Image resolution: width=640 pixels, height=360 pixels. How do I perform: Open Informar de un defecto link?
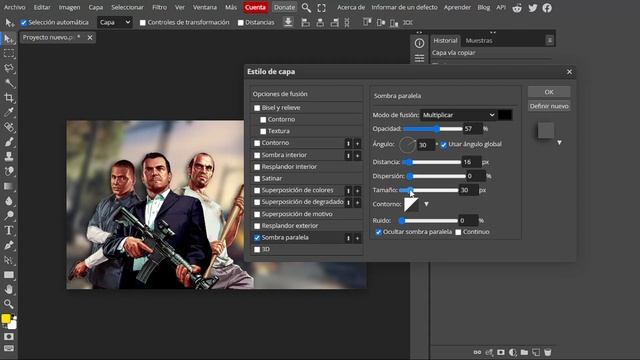click(404, 7)
